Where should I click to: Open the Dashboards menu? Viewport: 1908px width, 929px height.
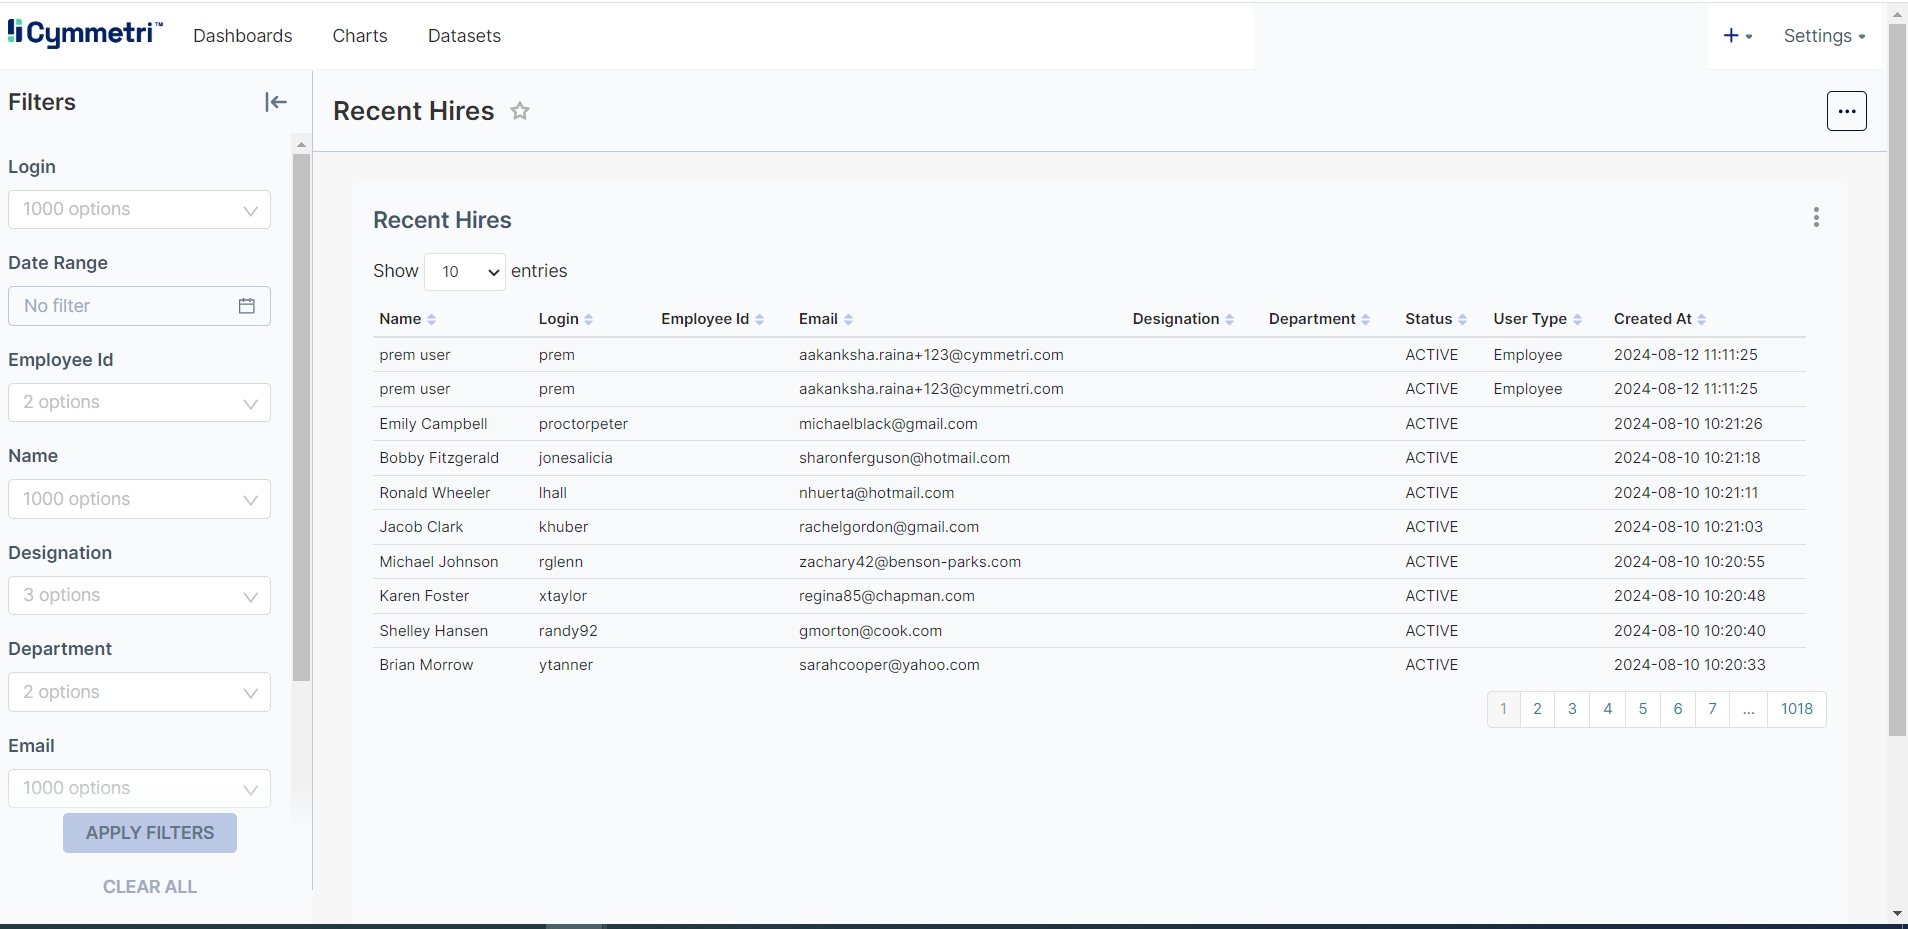click(x=242, y=36)
